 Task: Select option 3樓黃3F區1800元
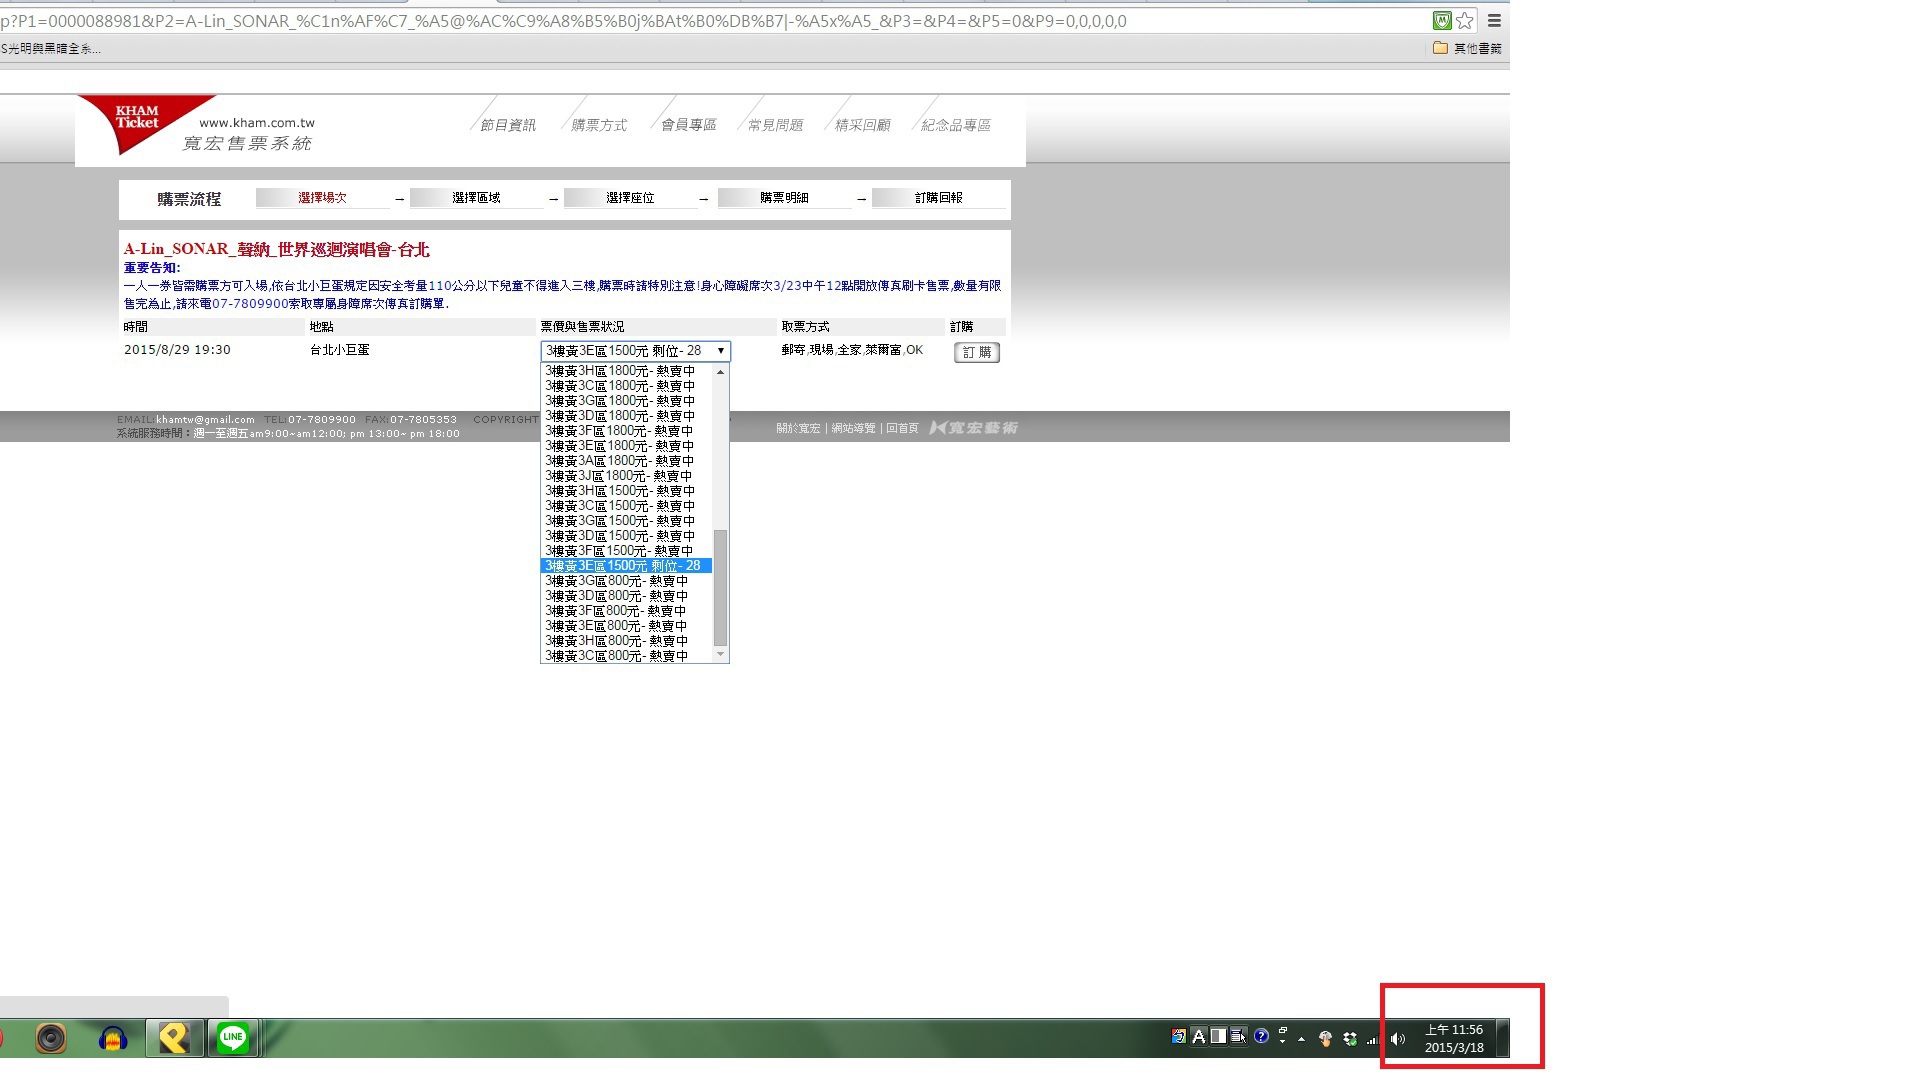[x=627, y=431]
